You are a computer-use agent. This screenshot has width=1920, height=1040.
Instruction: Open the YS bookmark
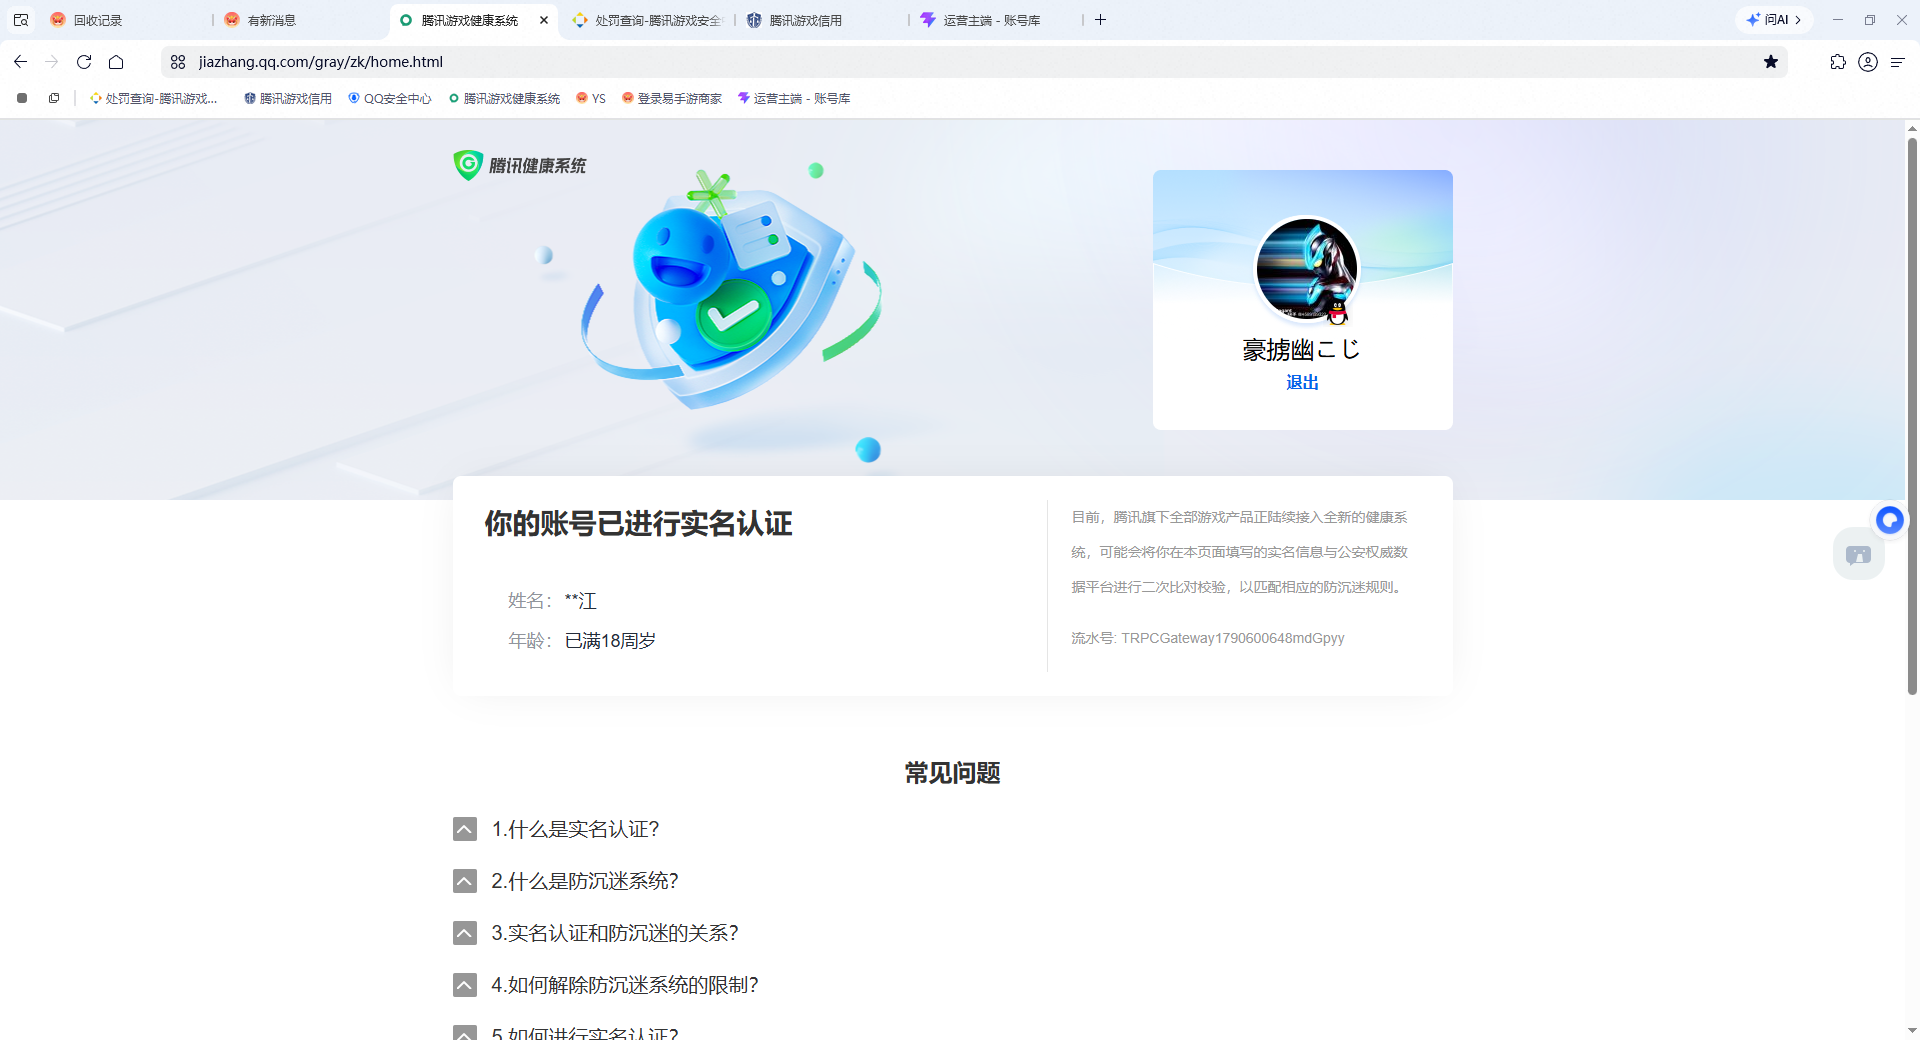591,98
